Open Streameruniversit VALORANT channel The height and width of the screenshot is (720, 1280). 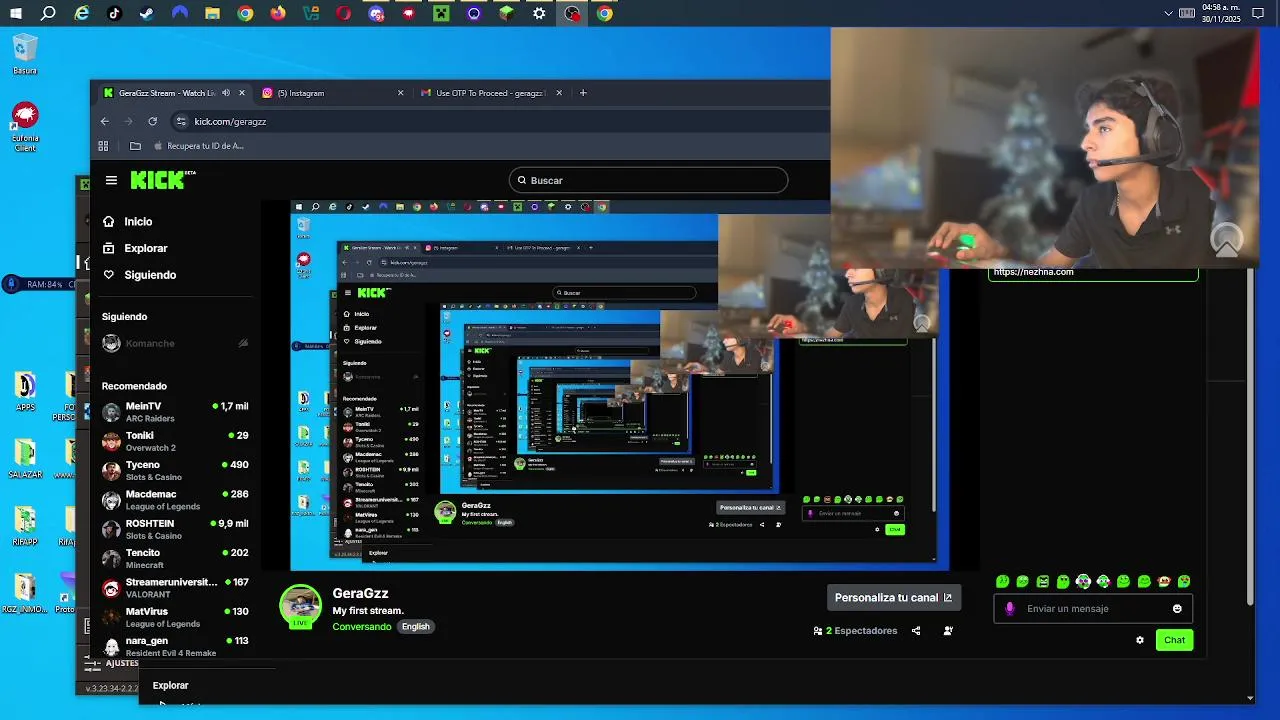(x=175, y=588)
